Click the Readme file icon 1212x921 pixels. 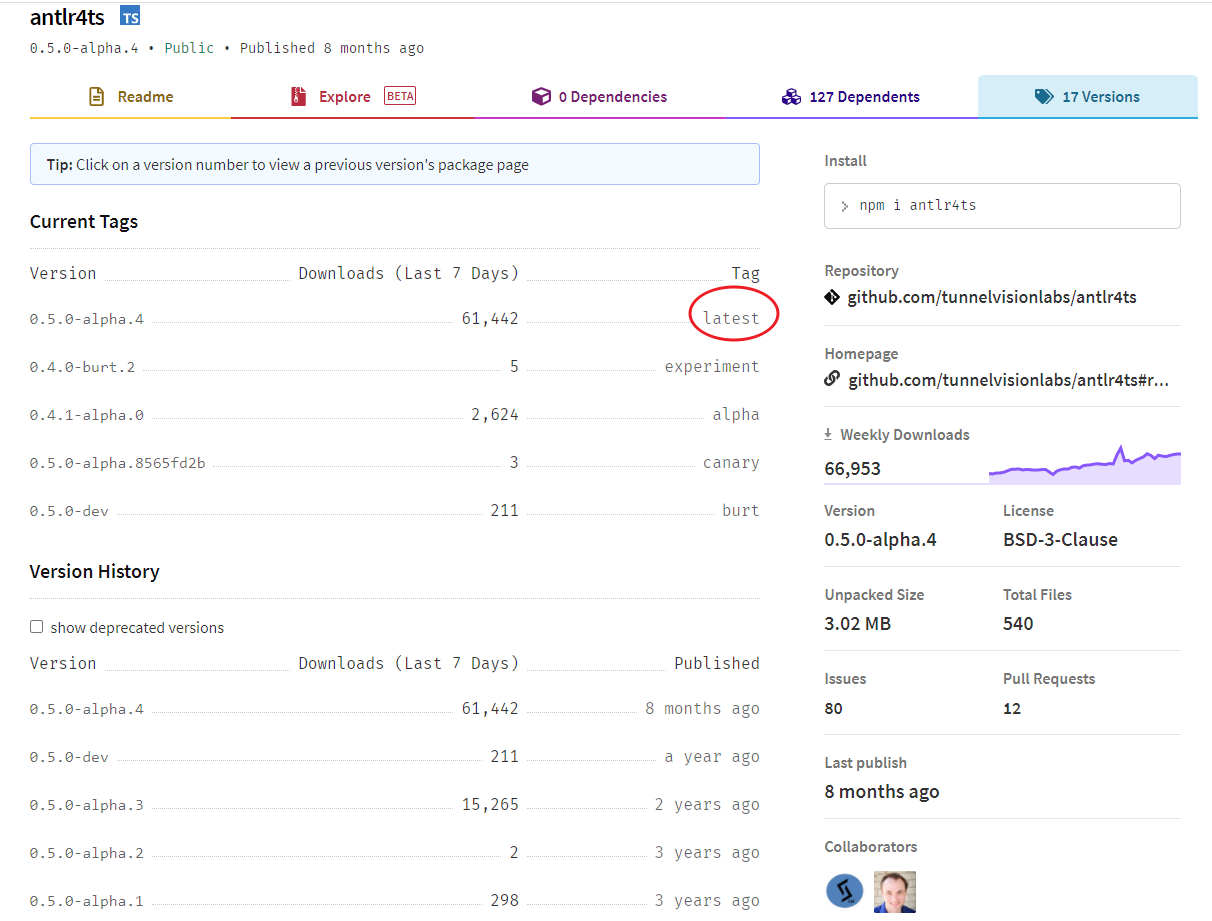click(x=96, y=97)
